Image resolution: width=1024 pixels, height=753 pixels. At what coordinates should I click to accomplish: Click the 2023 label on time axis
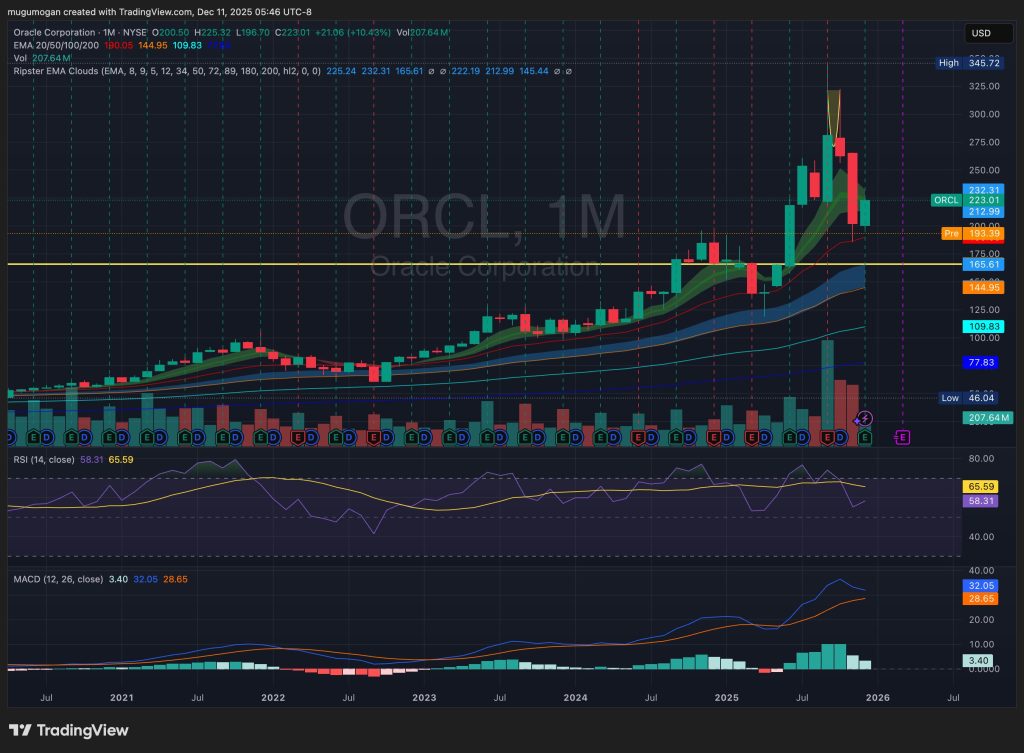(x=424, y=697)
